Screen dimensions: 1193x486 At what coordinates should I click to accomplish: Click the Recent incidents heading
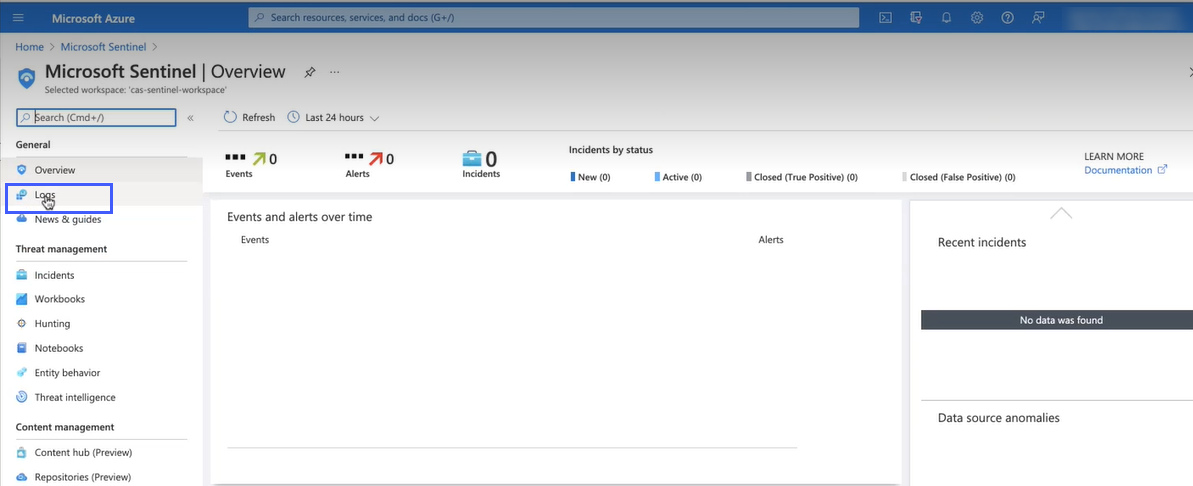click(981, 242)
